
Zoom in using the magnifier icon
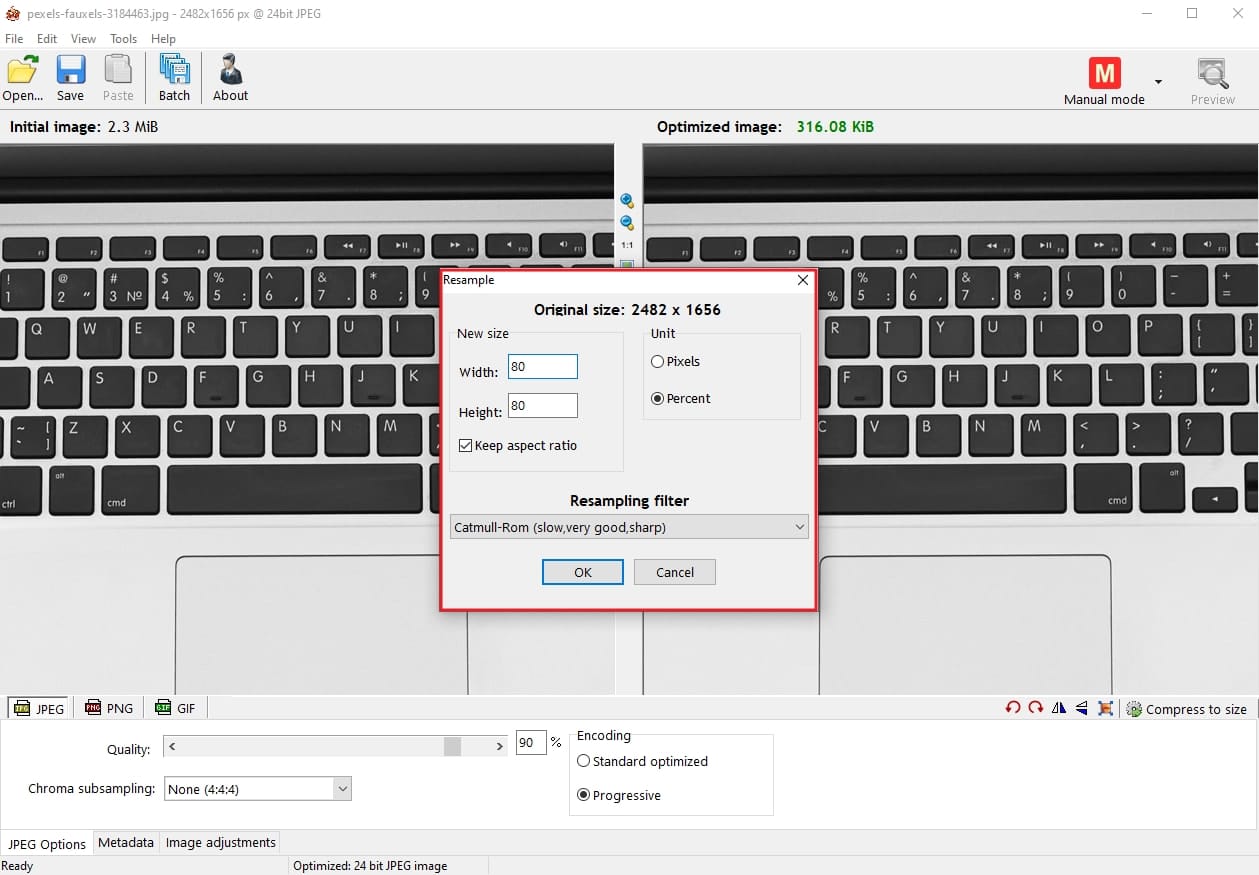click(x=627, y=200)
